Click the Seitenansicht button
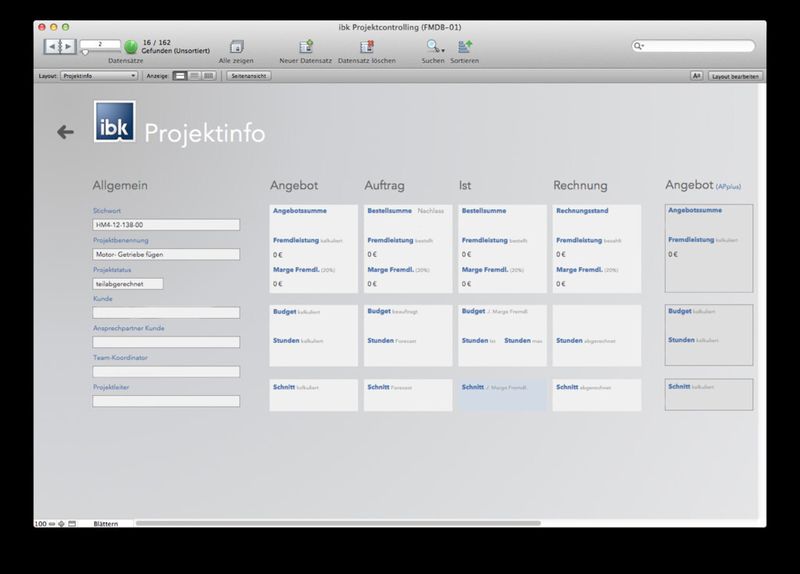800x574 pixels. [x=248, y=76]
